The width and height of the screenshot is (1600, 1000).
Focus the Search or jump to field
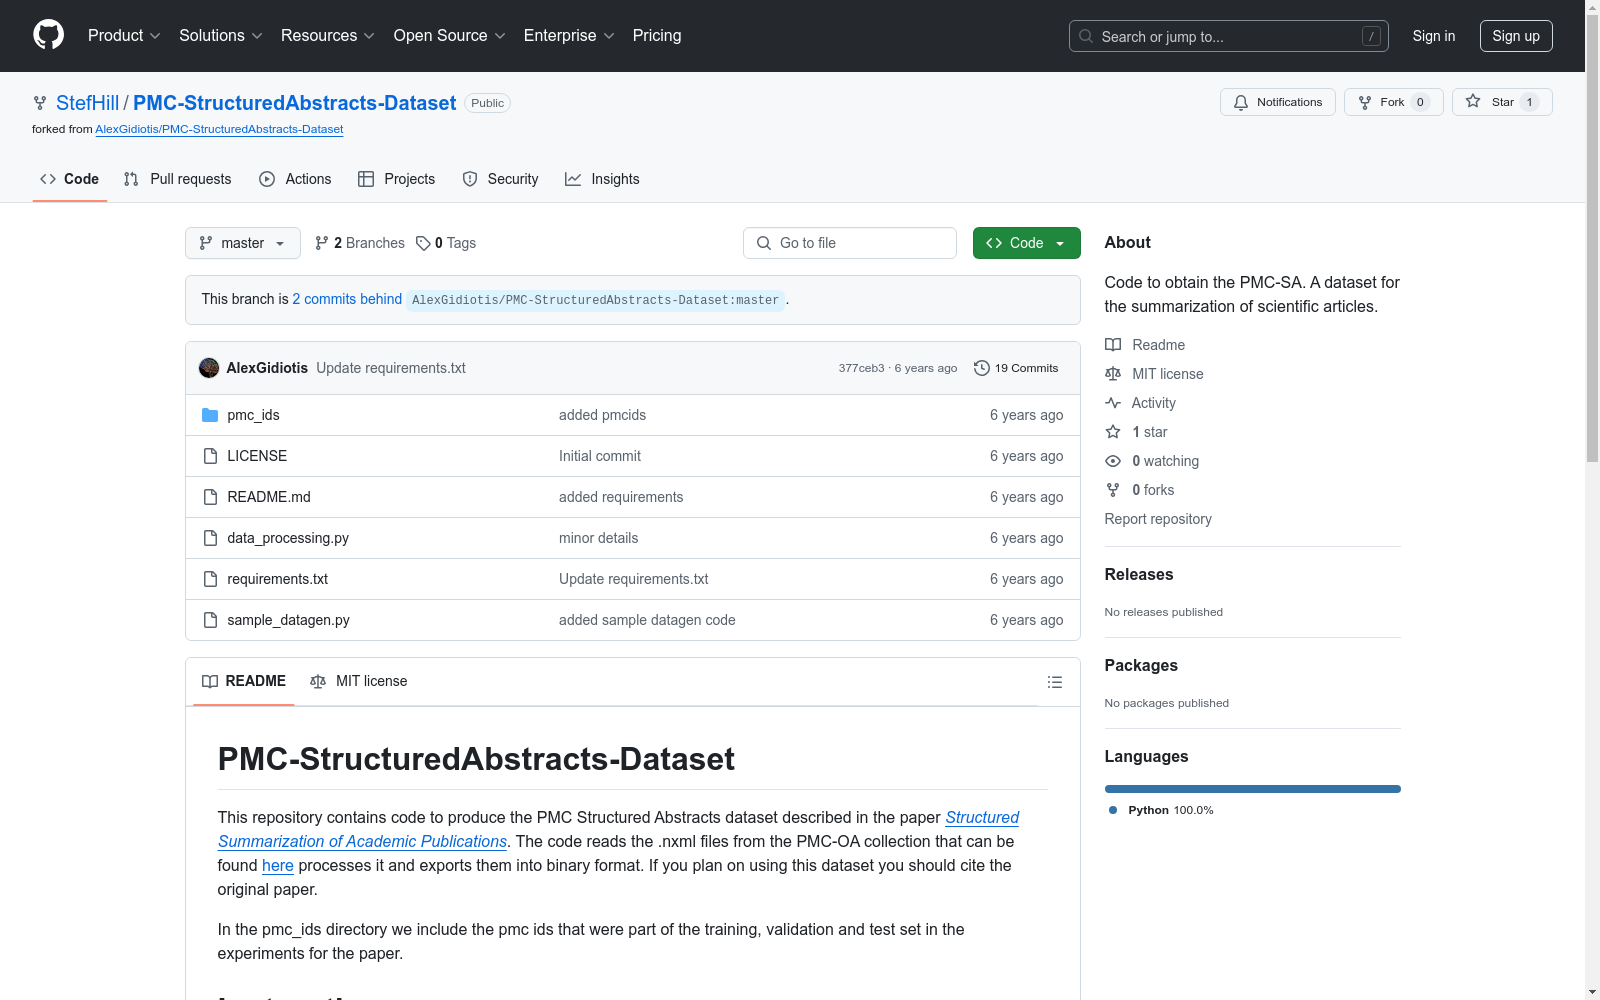pos(1229,36)
